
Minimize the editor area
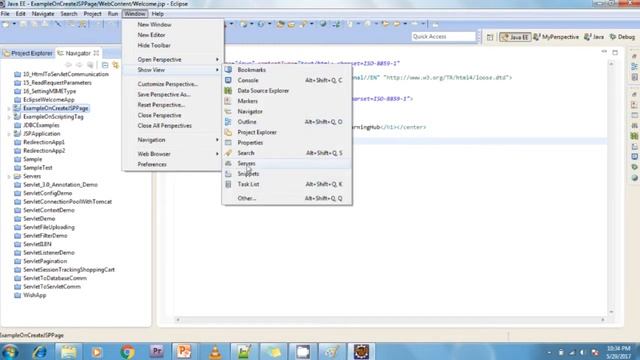coord(604,52)
